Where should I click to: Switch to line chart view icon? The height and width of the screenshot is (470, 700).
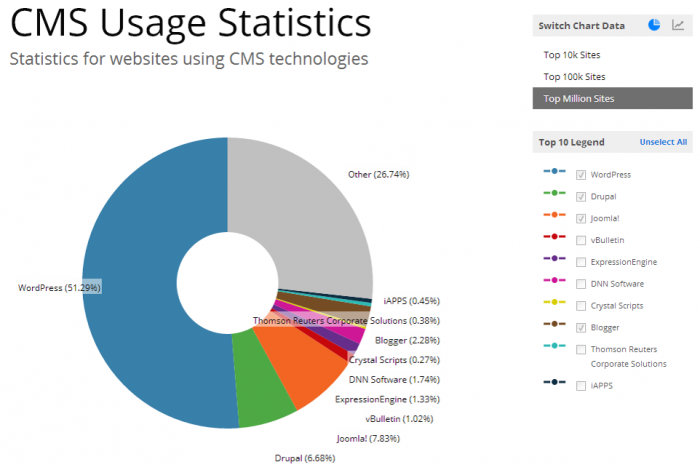pos(678,25)
